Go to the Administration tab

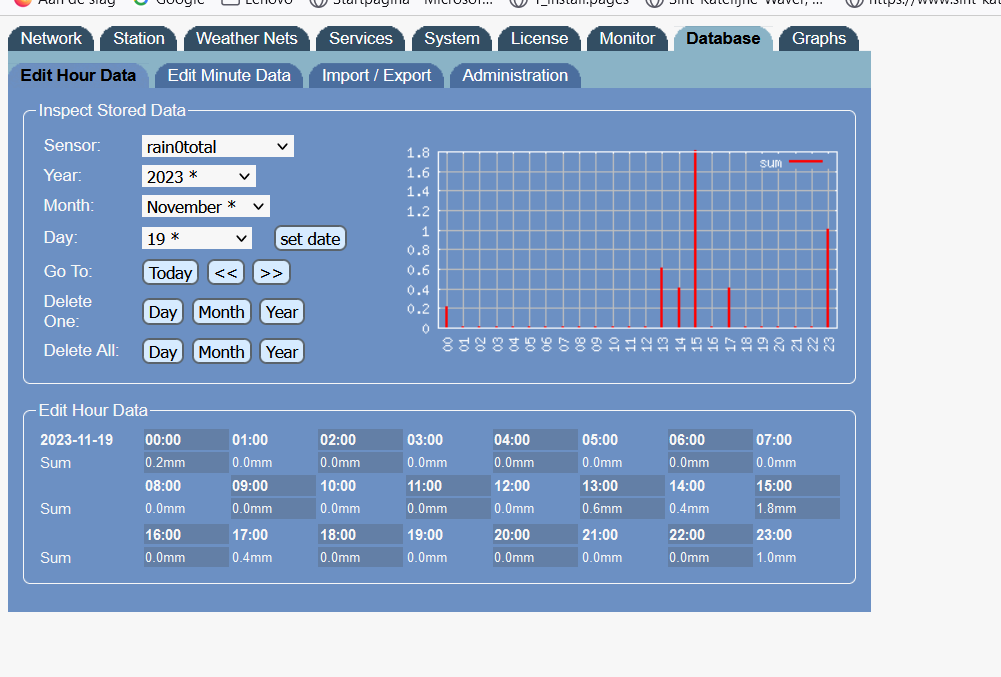point(515,75)
